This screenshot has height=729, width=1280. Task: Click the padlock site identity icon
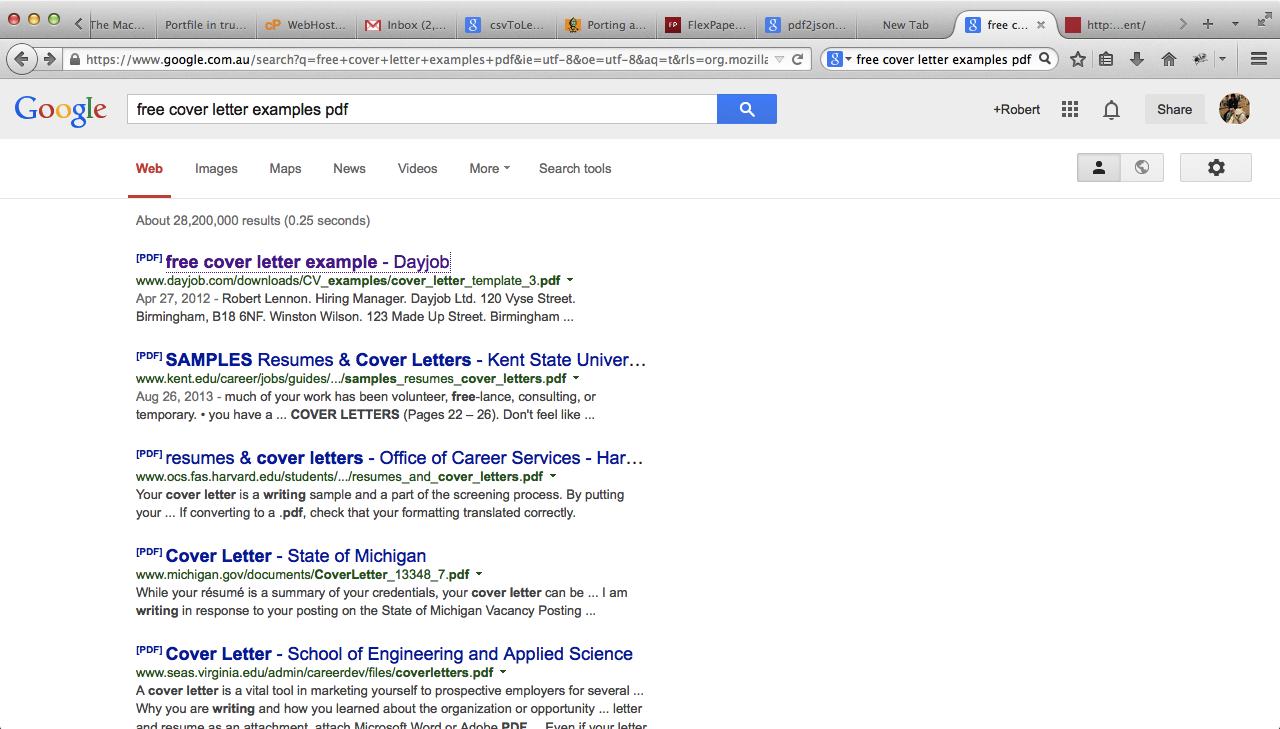(x=75, y=59)
